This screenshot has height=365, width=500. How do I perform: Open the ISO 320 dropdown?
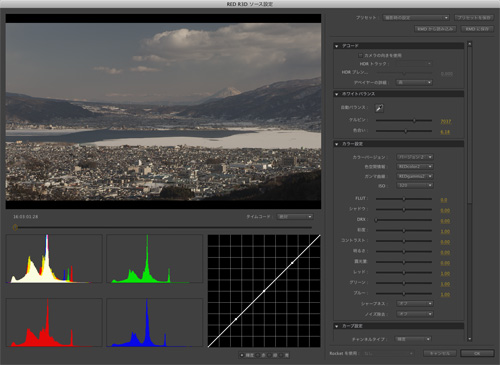[415, 185]
